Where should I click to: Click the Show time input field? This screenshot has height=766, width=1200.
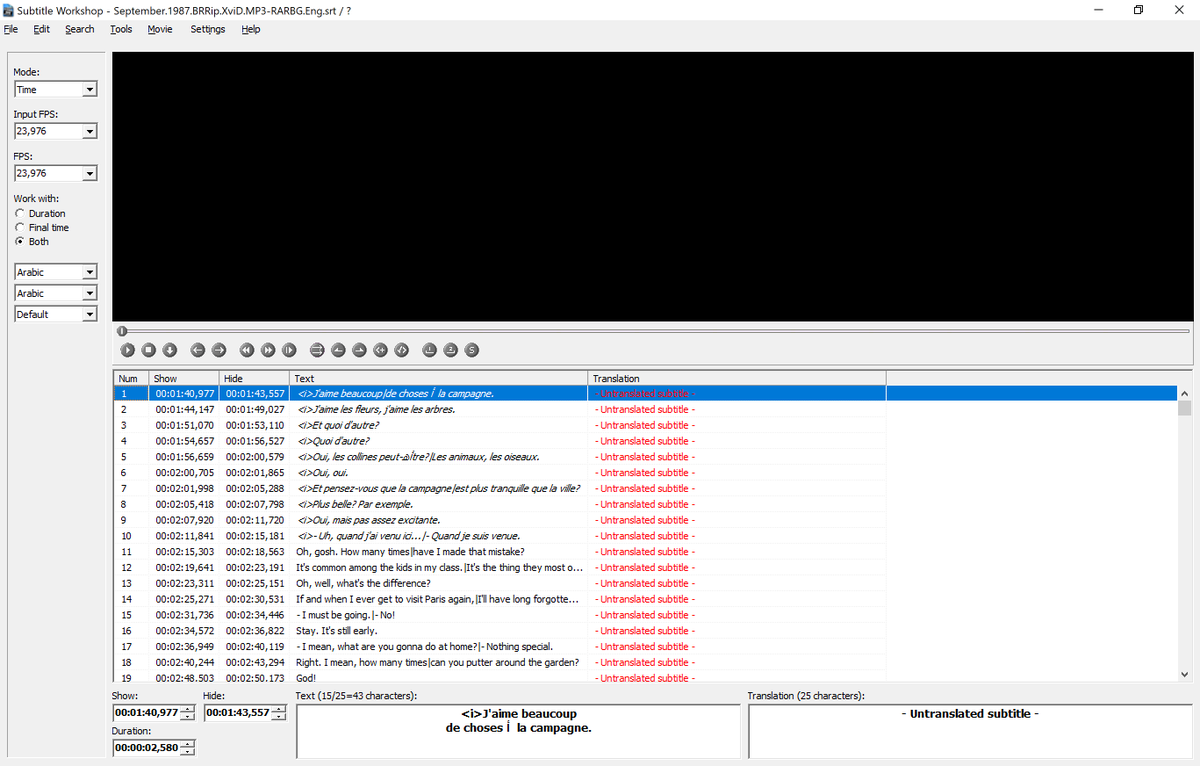(146, 713)
